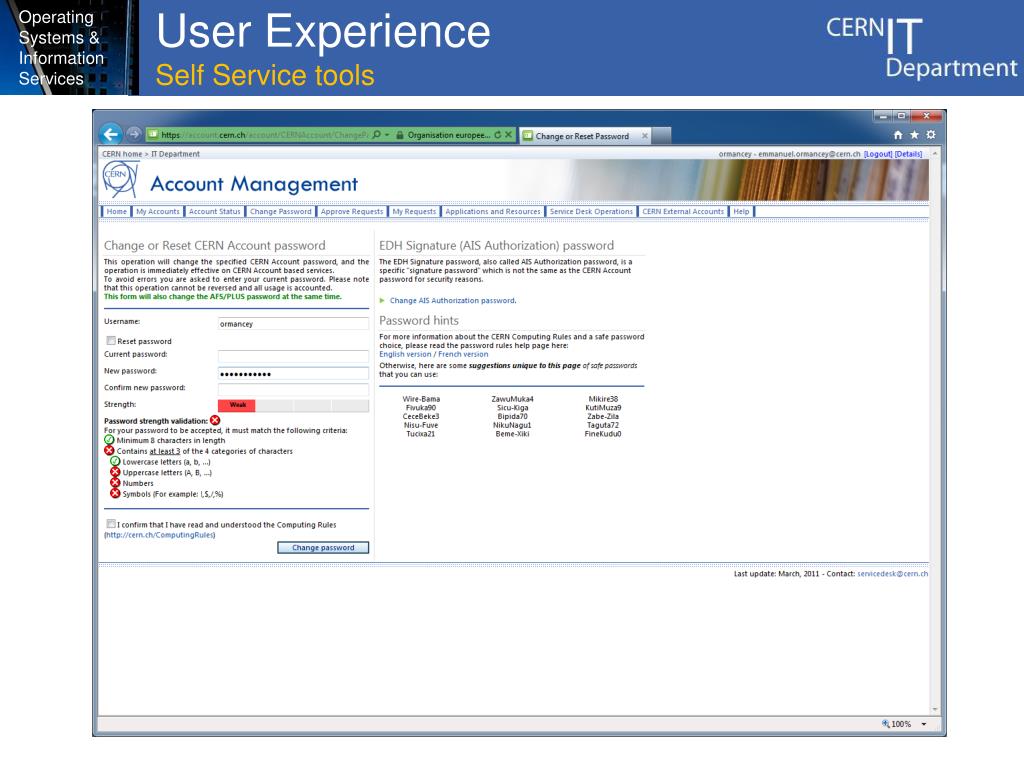Click the padlock security icon in address bar
The height and width of the screenshot is (768, 1024).
coord(400,135)
